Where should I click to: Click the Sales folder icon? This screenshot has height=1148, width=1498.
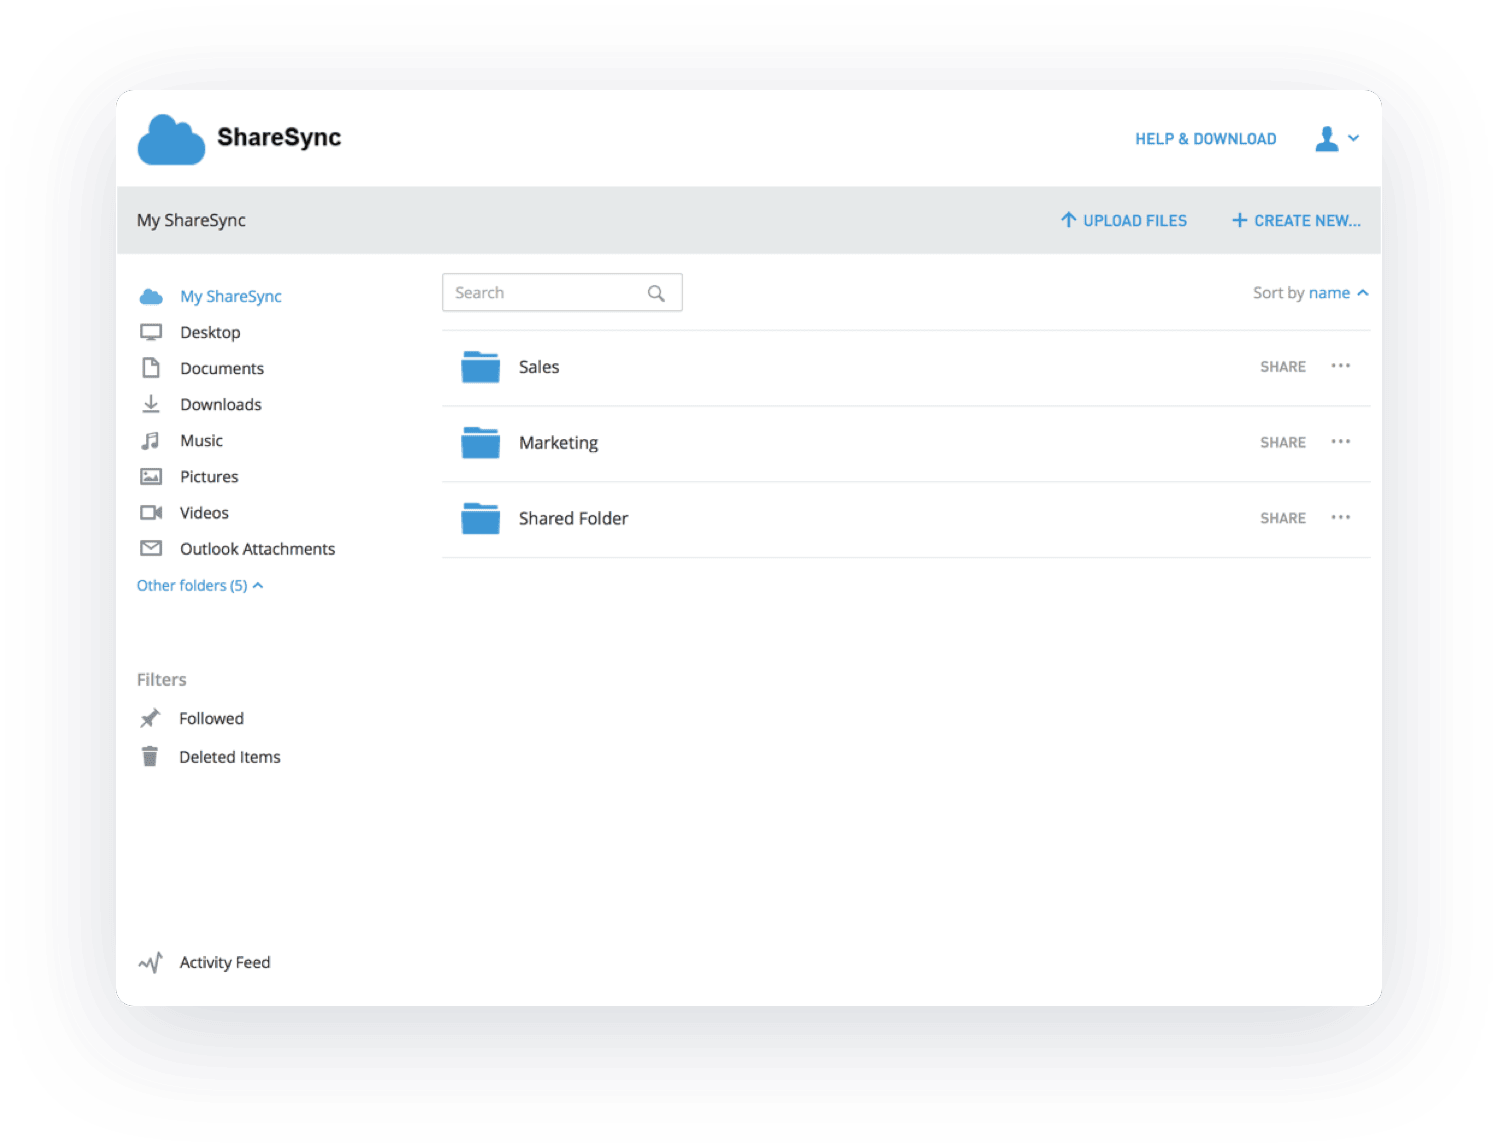pos(480,367)
